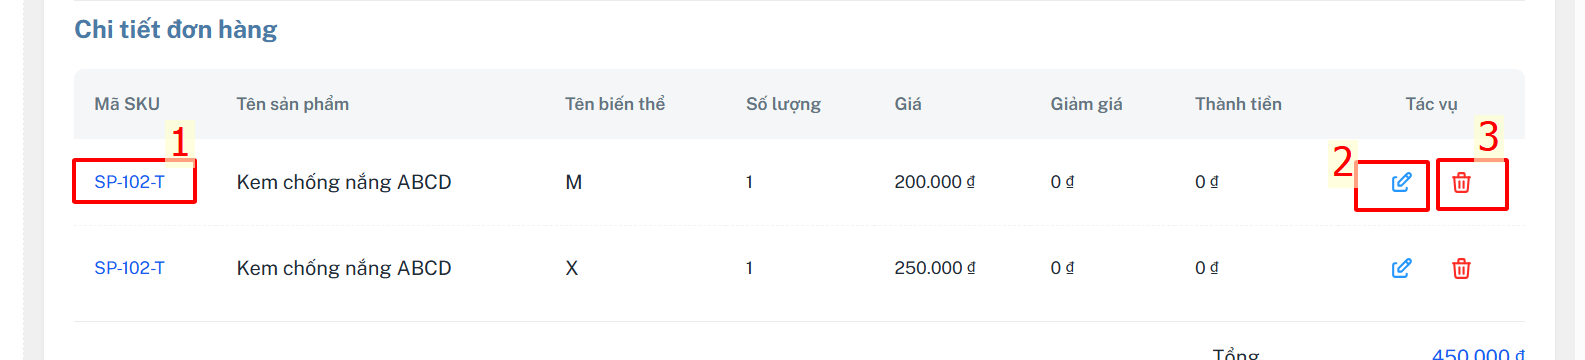
Task: Click the Chi tiết đơn hàng heading
Action: pyautogui.click(x=176, y=30)
